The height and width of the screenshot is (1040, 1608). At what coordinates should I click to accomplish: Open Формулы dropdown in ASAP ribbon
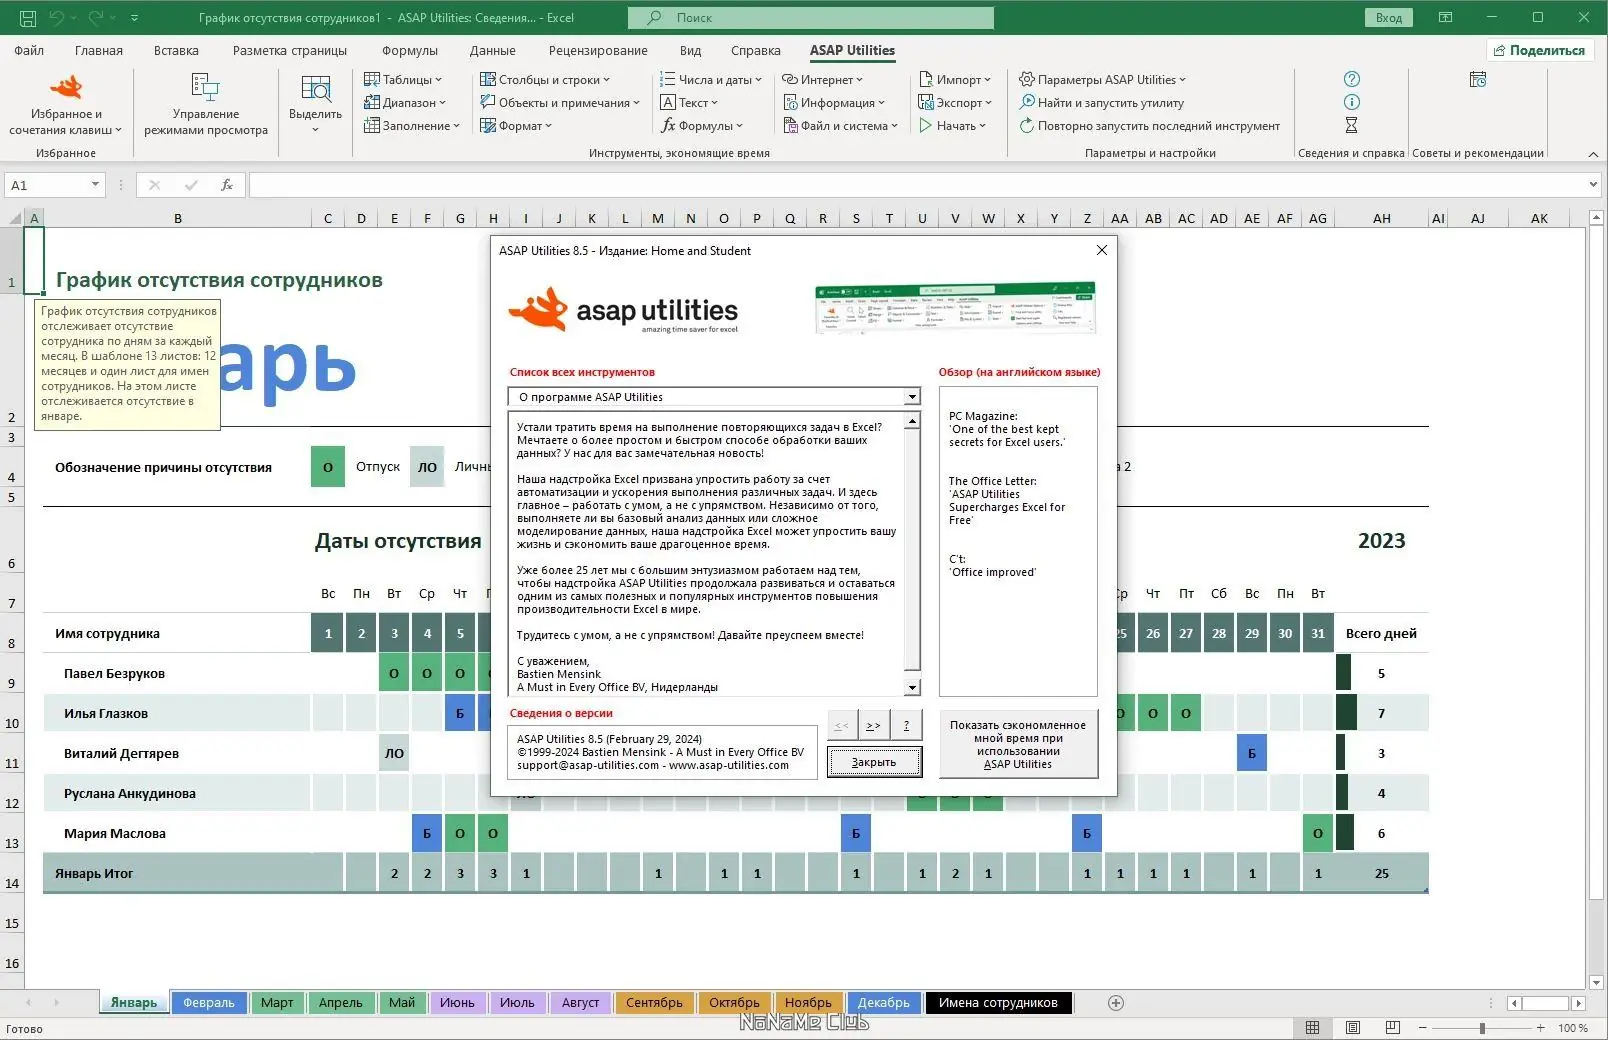point(702,126)
